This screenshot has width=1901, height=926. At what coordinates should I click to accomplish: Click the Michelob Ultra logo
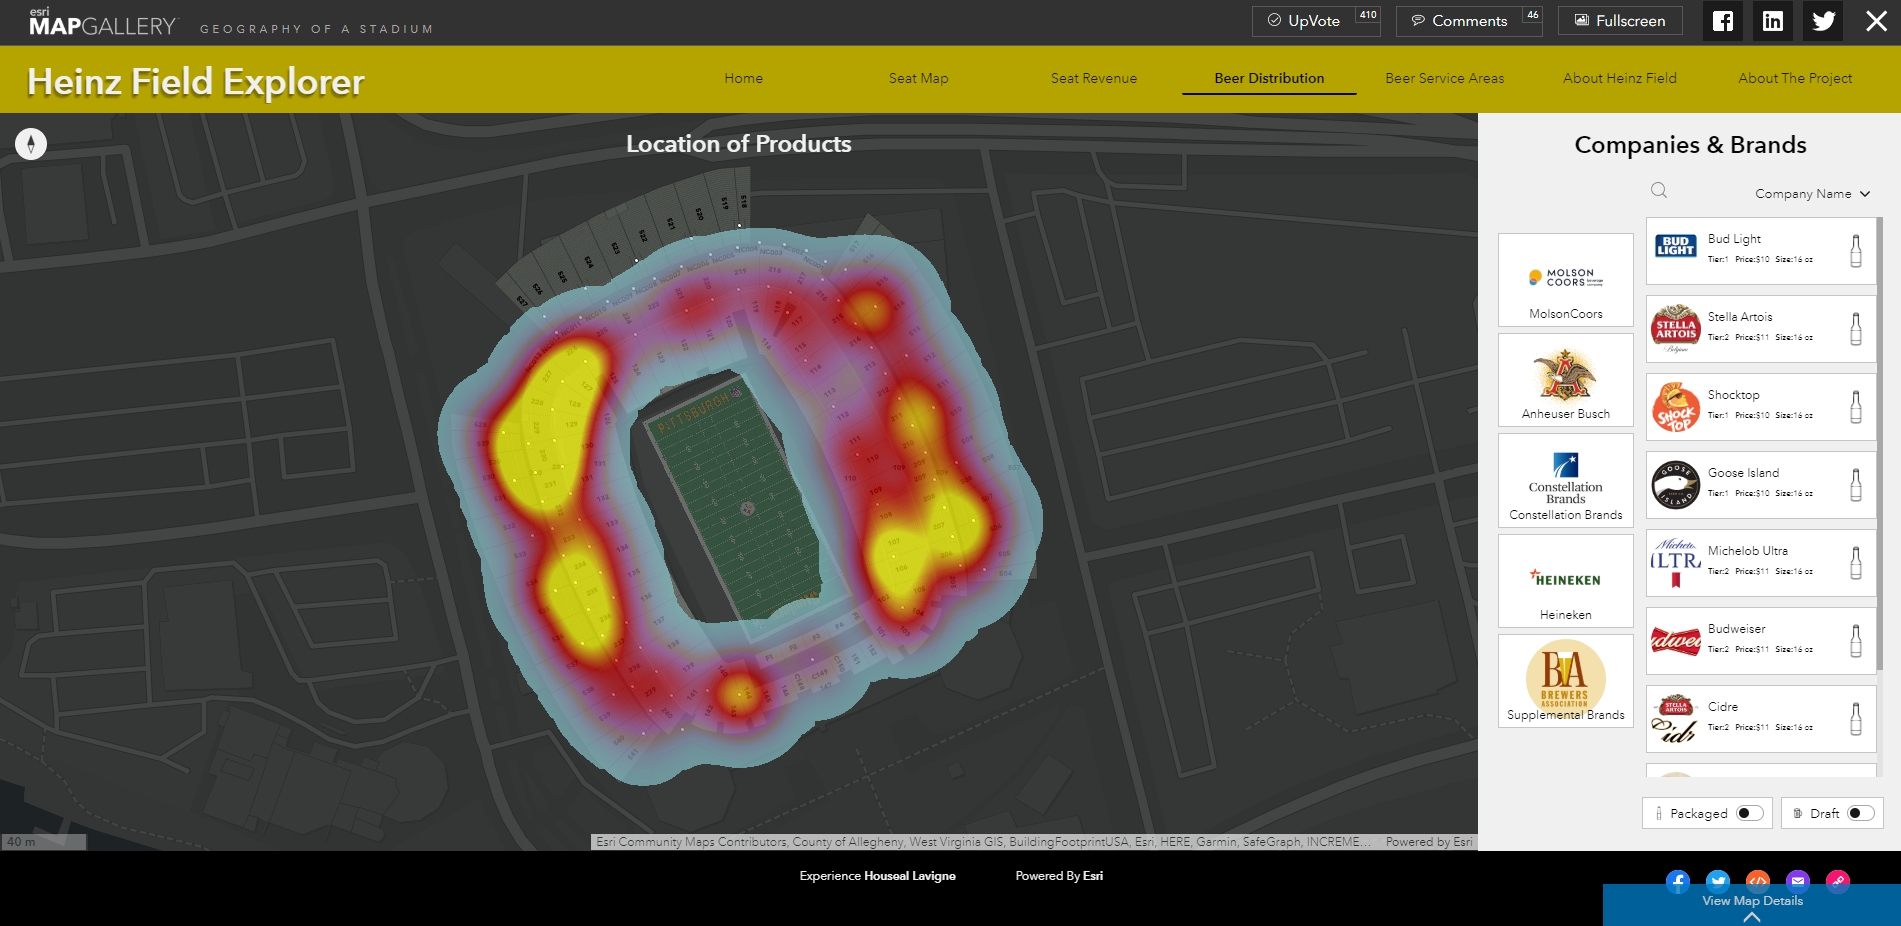(x=1676, y=563)
